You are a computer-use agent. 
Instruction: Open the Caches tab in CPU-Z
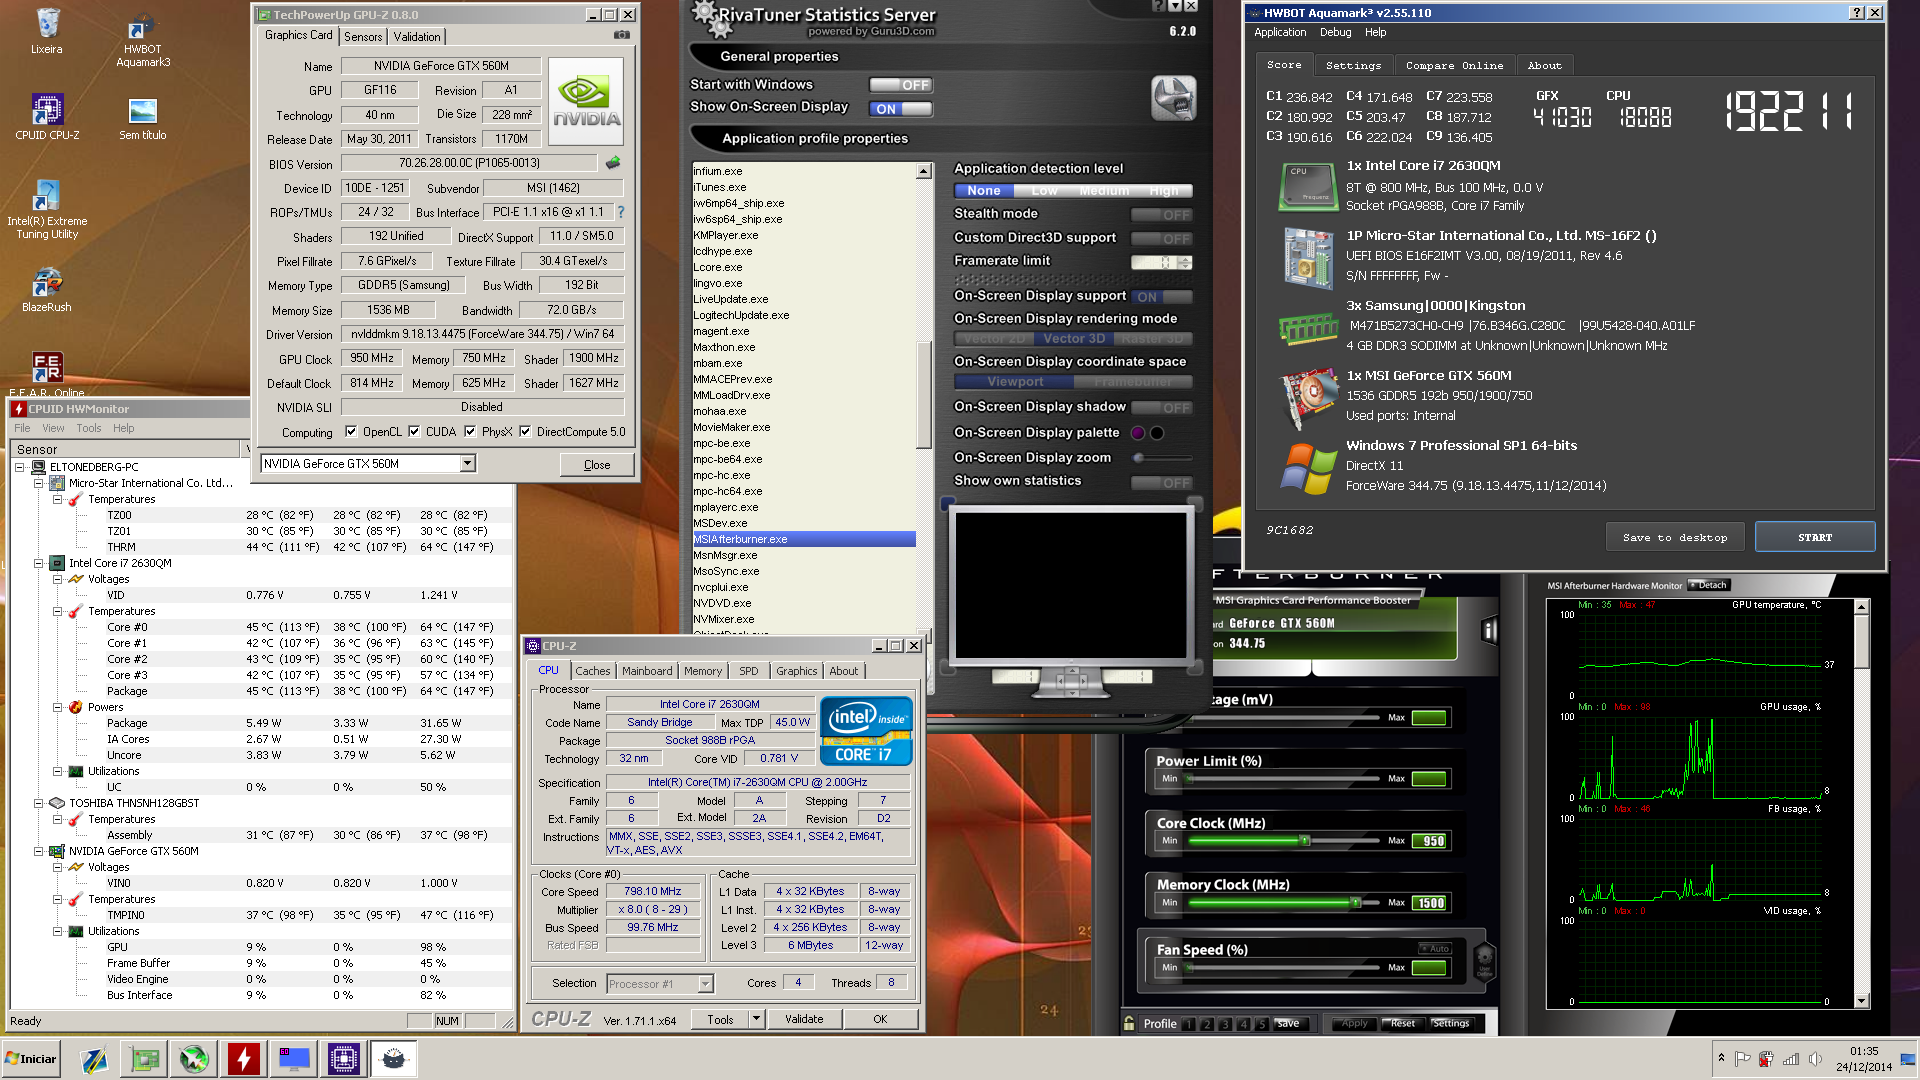(592, 671)
